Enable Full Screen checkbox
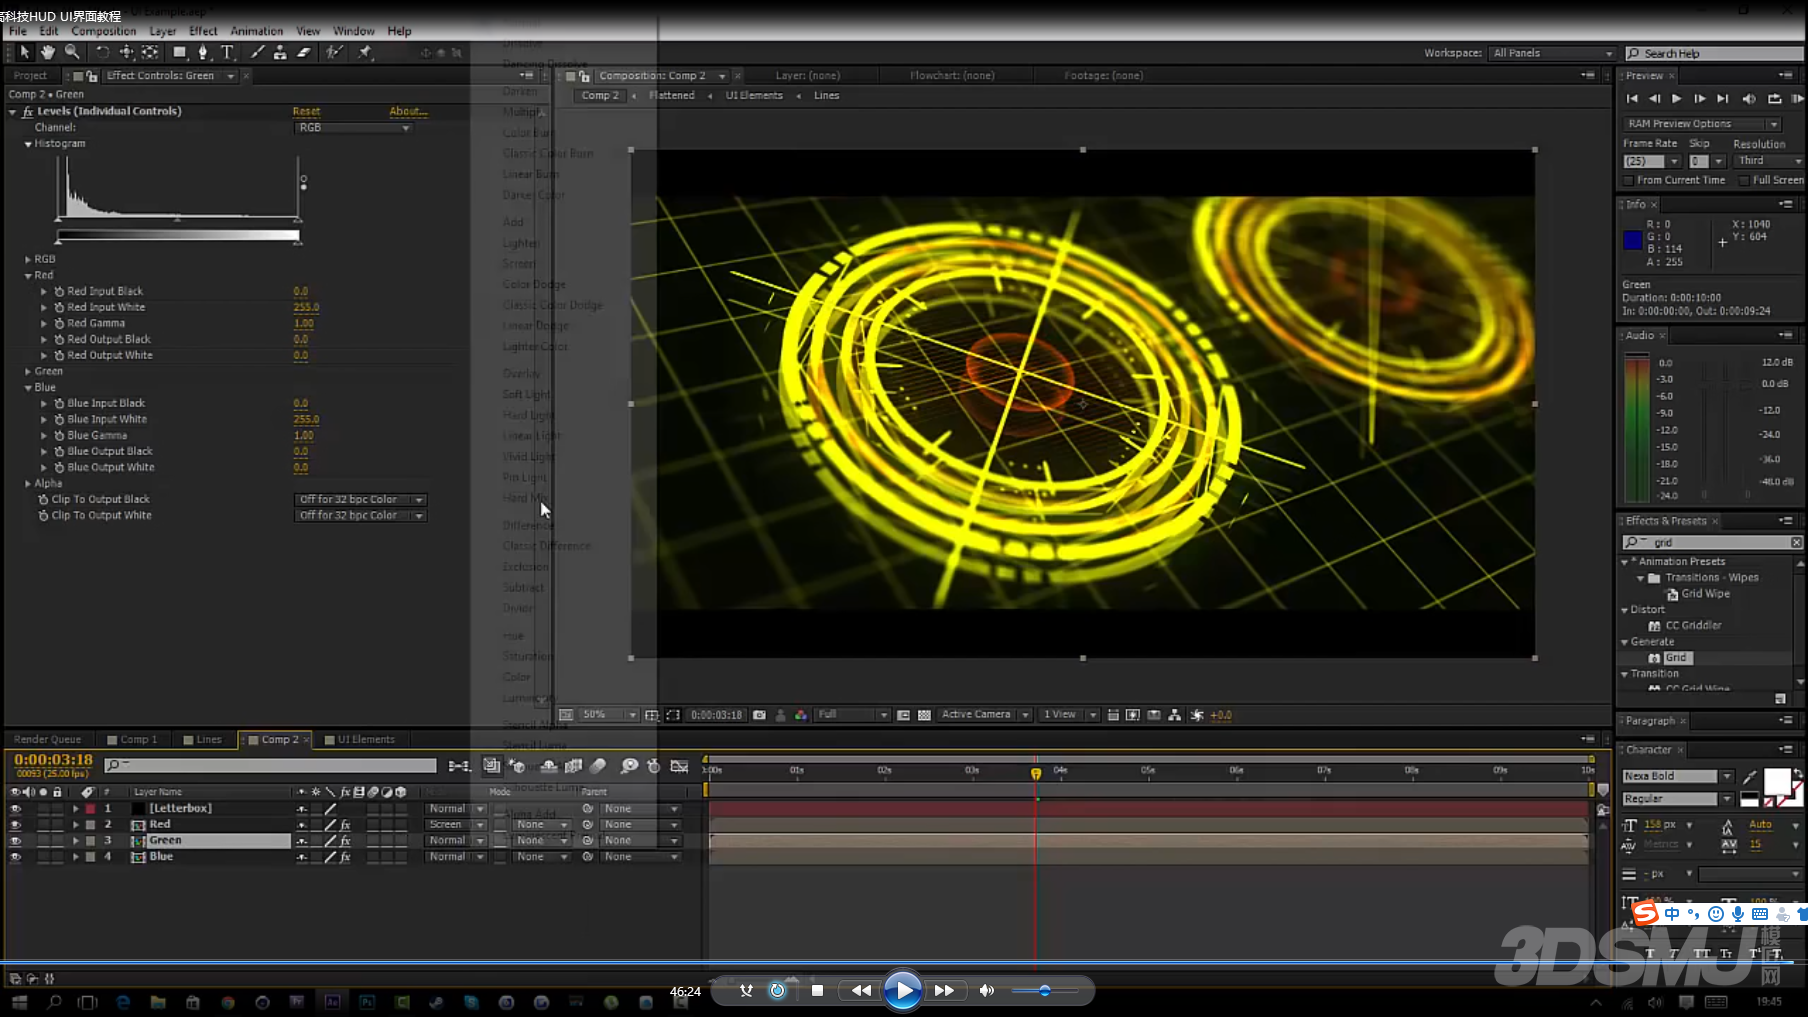The height and width of the screenshot is (1017, 1808). pos(1744,180)
